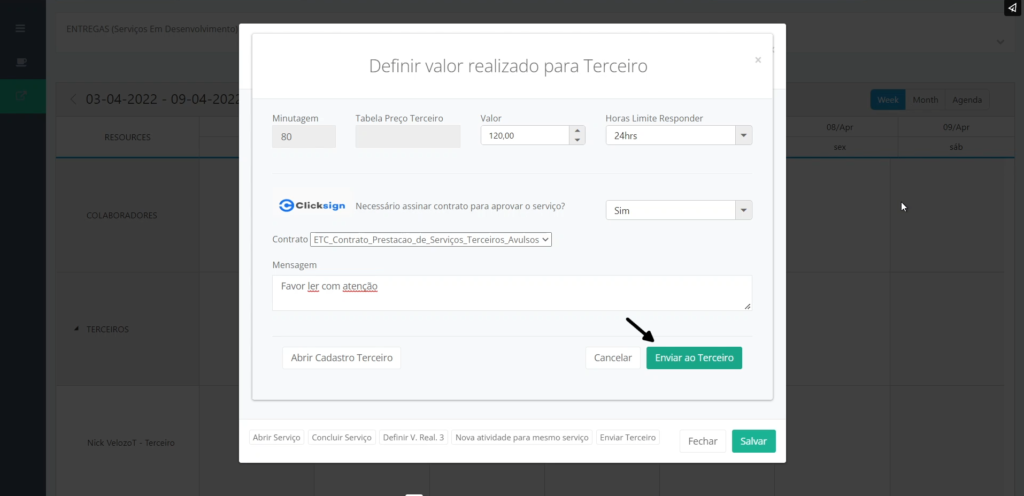Switch calendar to Month view
Image resolution: width=1024 pixels, height=496 pixels.
coord(925,100)
